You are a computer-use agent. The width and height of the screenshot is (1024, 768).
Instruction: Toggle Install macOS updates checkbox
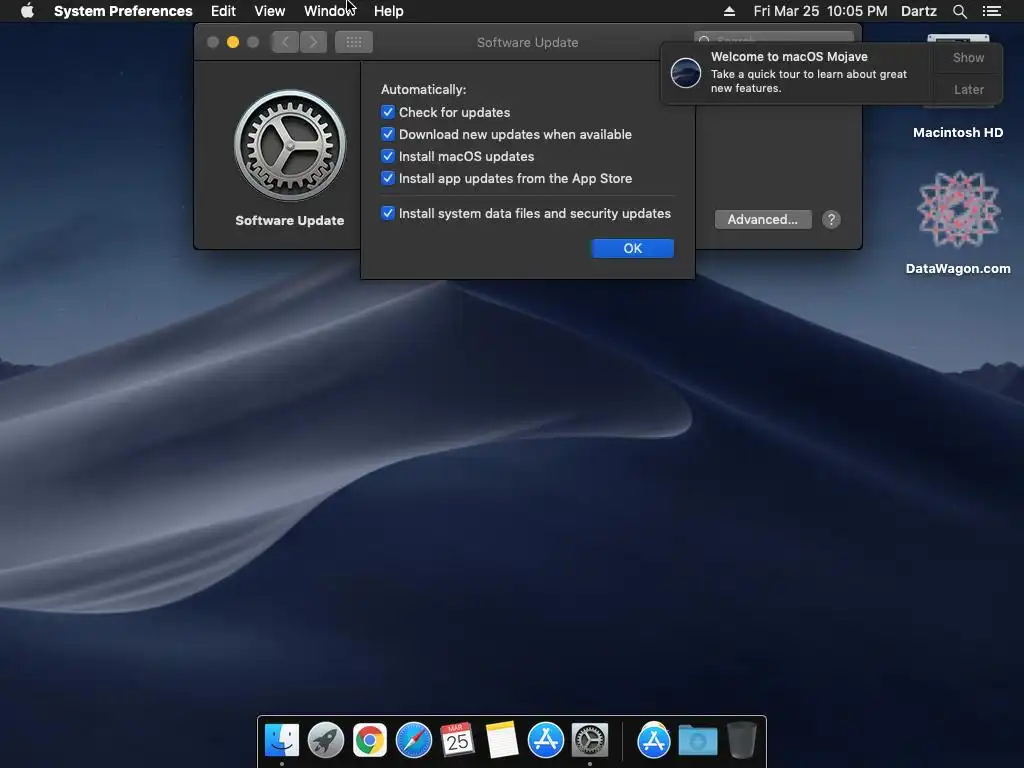pos(388,157)
